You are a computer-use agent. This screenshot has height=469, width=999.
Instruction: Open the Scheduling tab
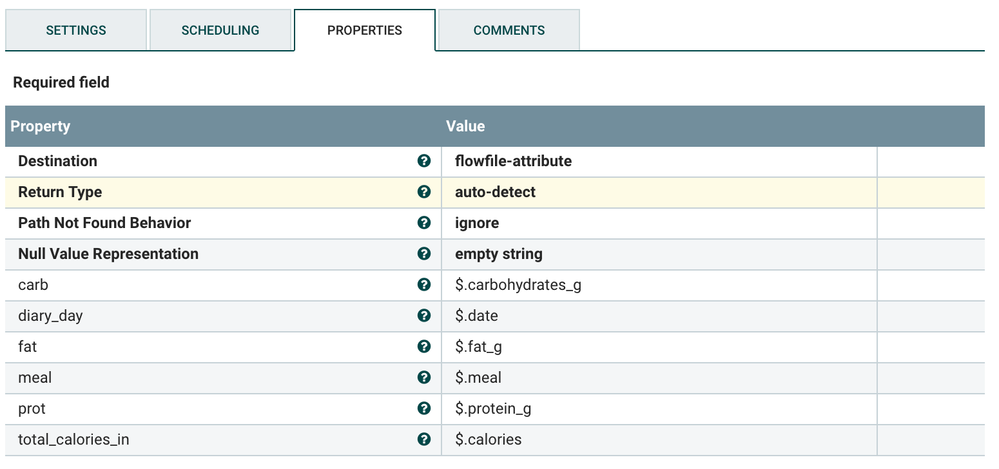[220, 30]
